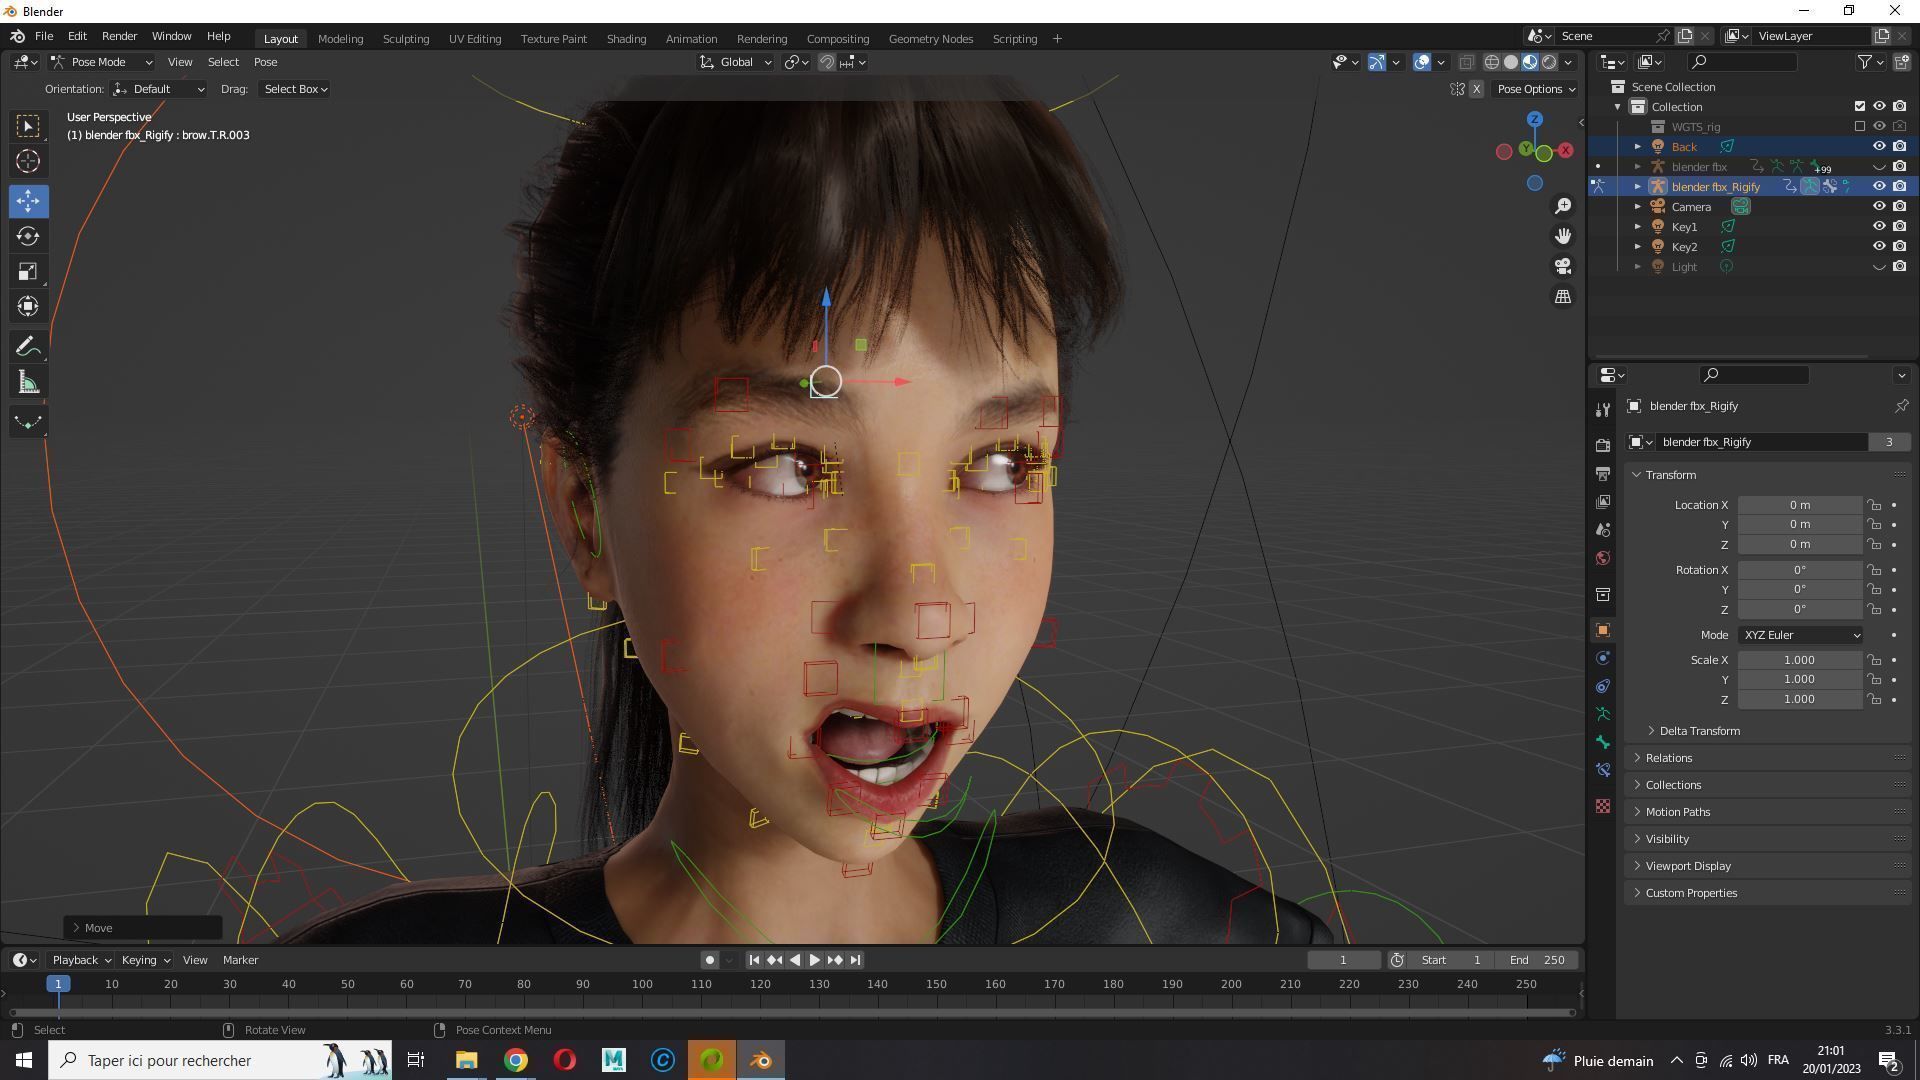Select the Scale tool
1920x1080 pixels.
tap(28, 272)
